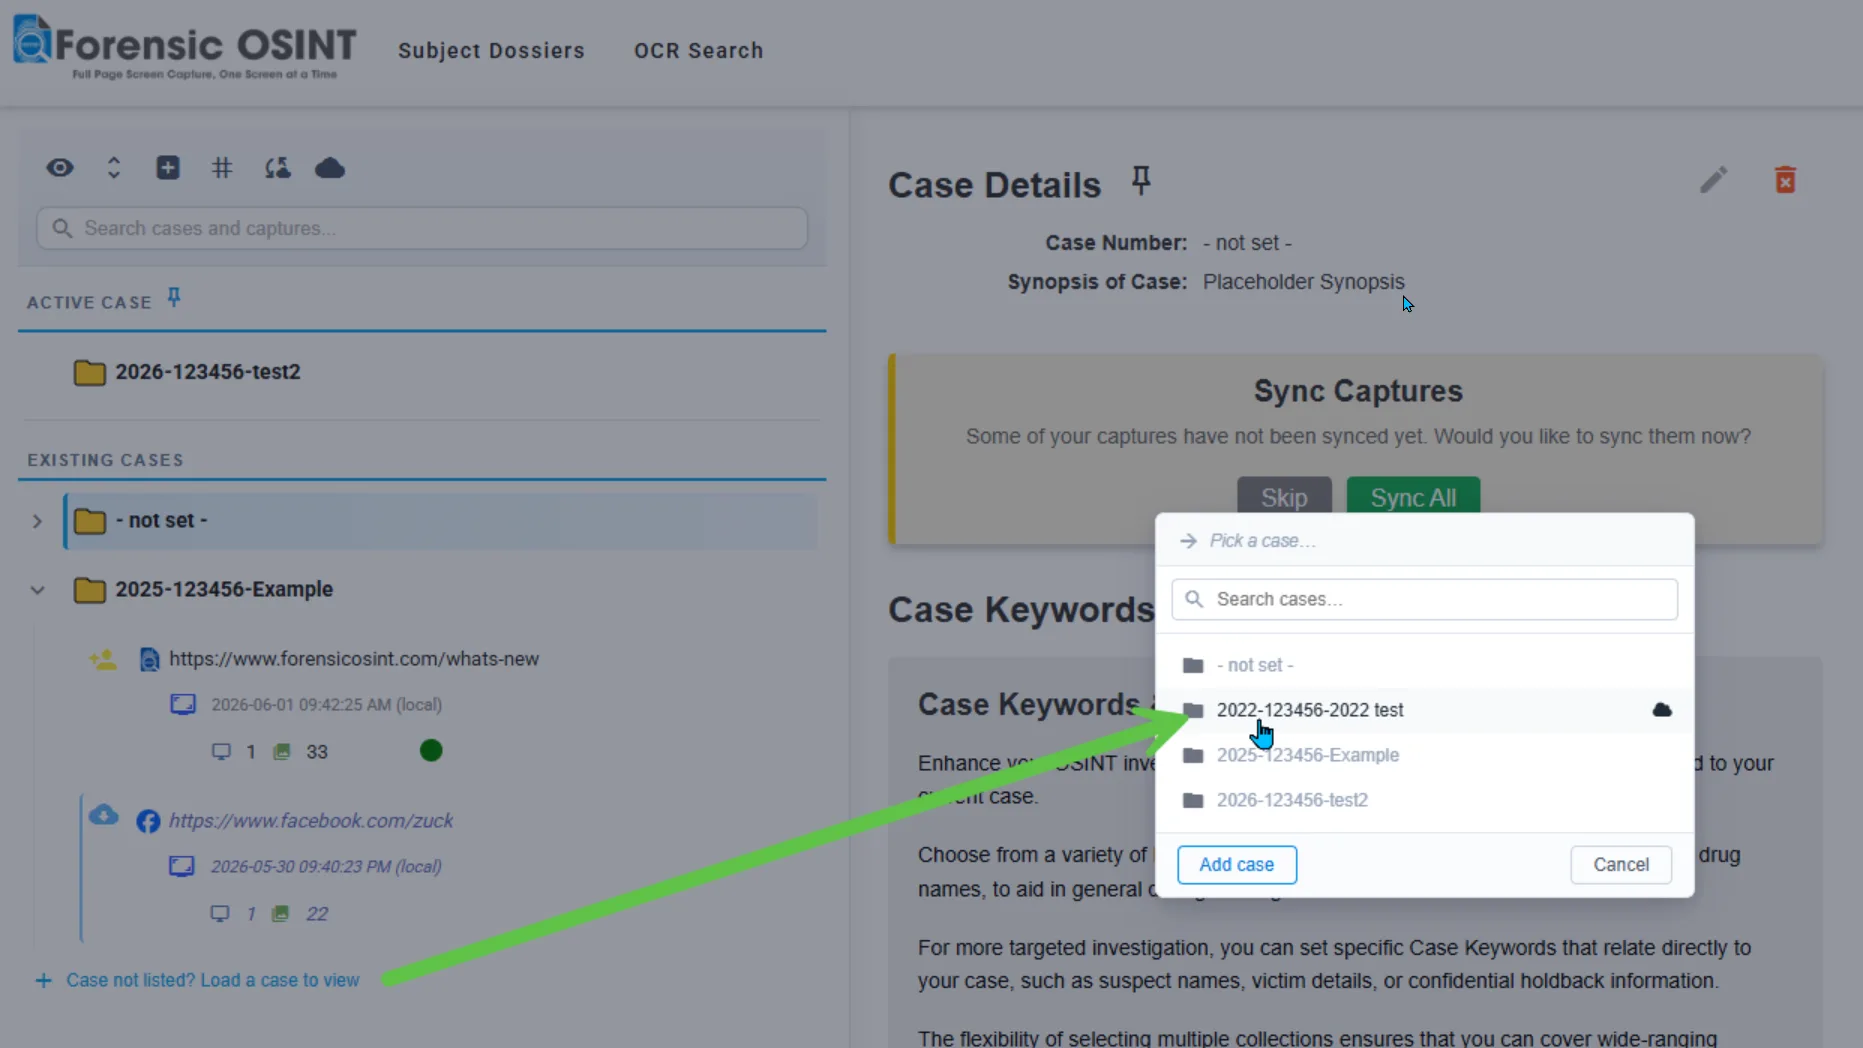Select active case 2026-123456-test2
Viewport: 1863px width, 1048px height.
207,372
